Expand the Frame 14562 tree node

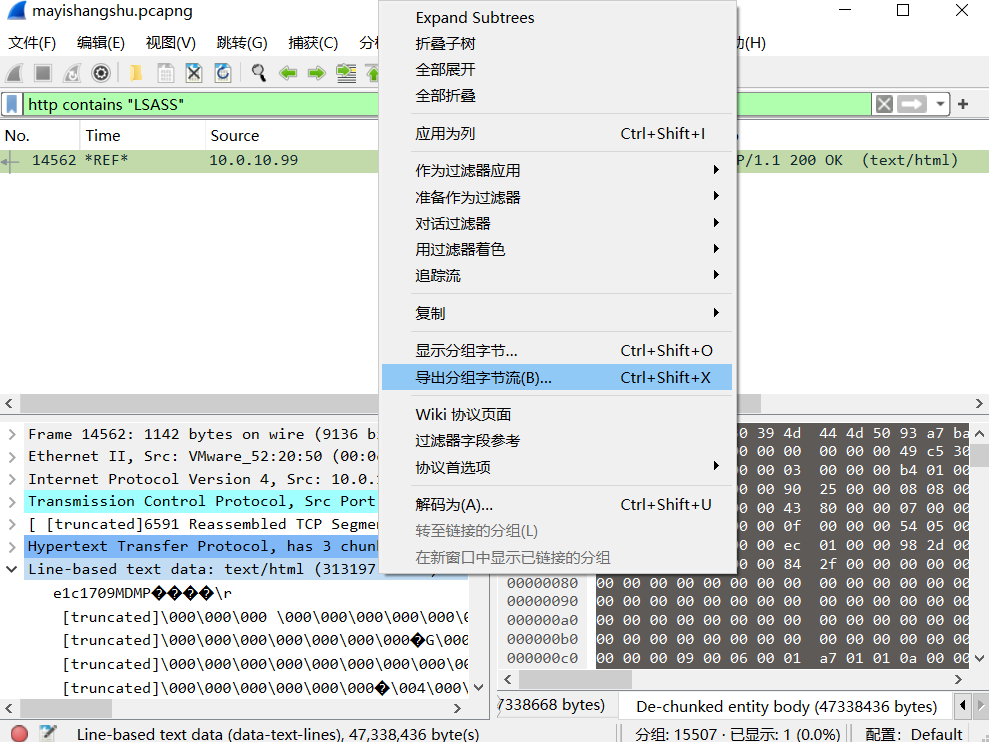[x=12, y=434]
